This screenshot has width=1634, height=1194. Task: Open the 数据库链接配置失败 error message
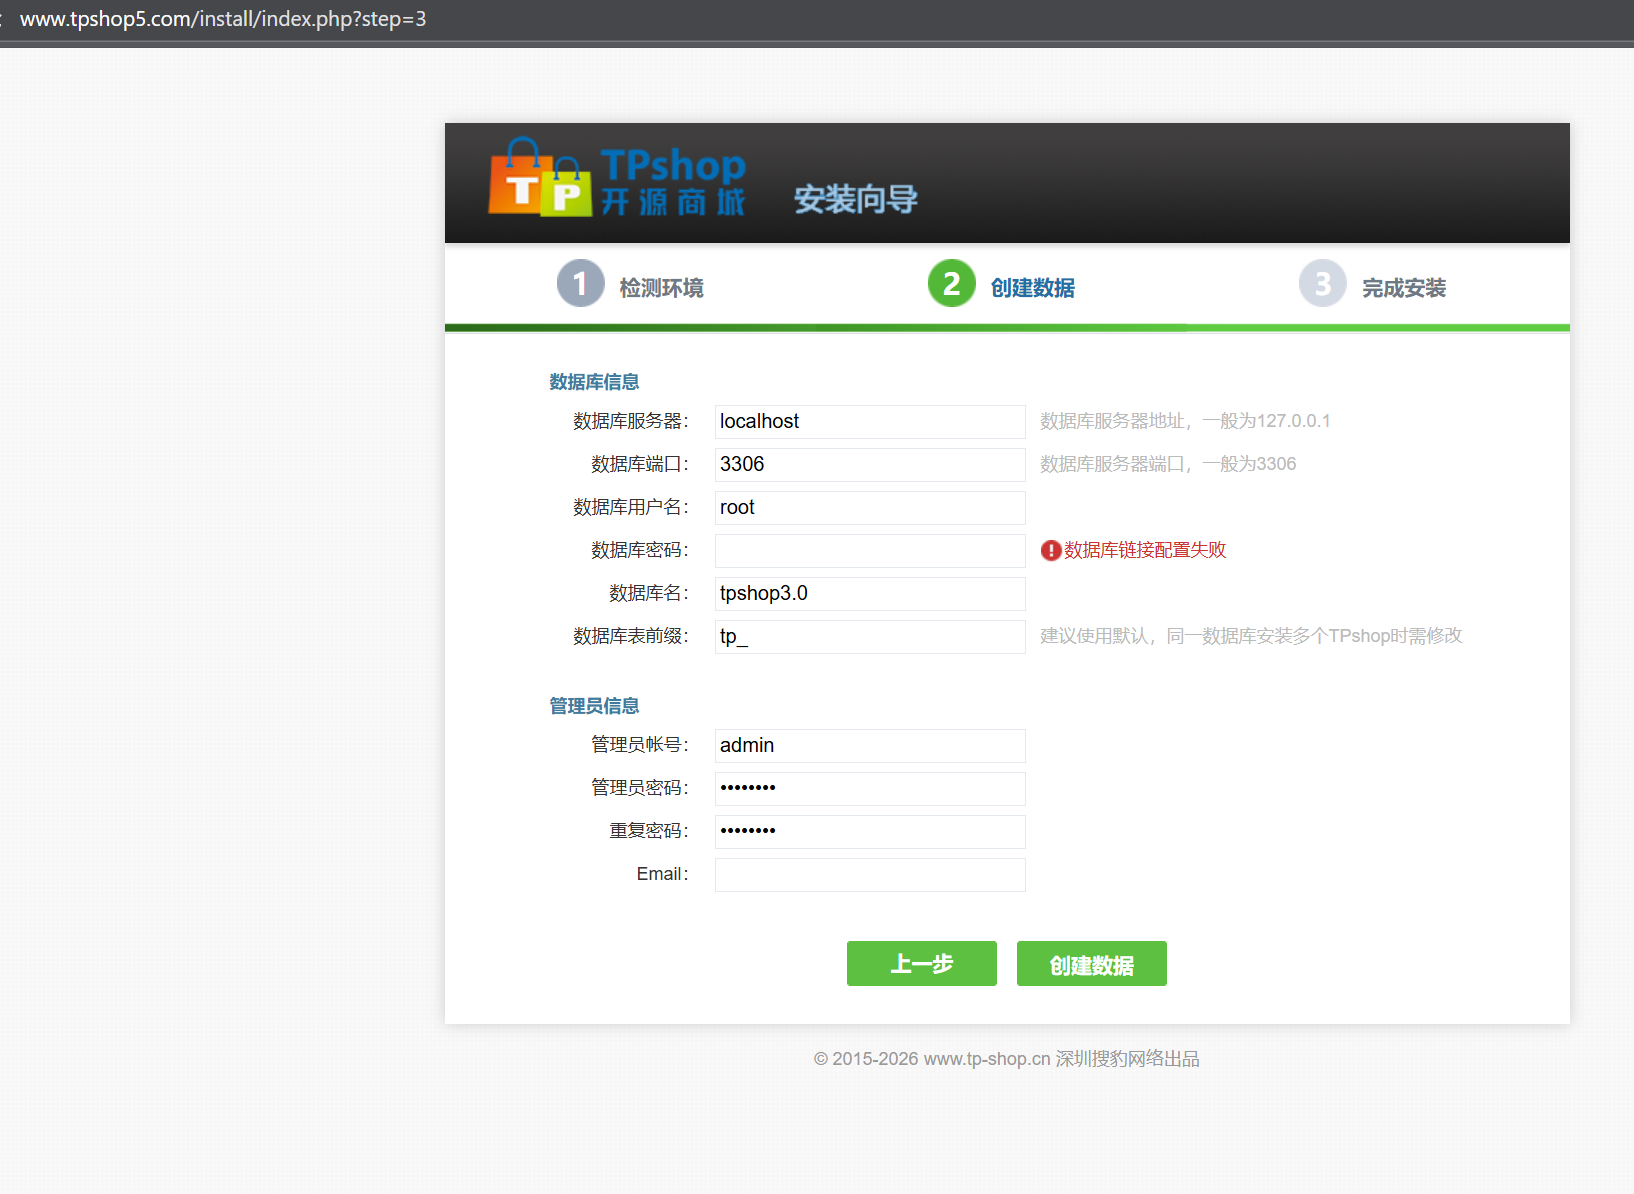tap(1143, 550)
